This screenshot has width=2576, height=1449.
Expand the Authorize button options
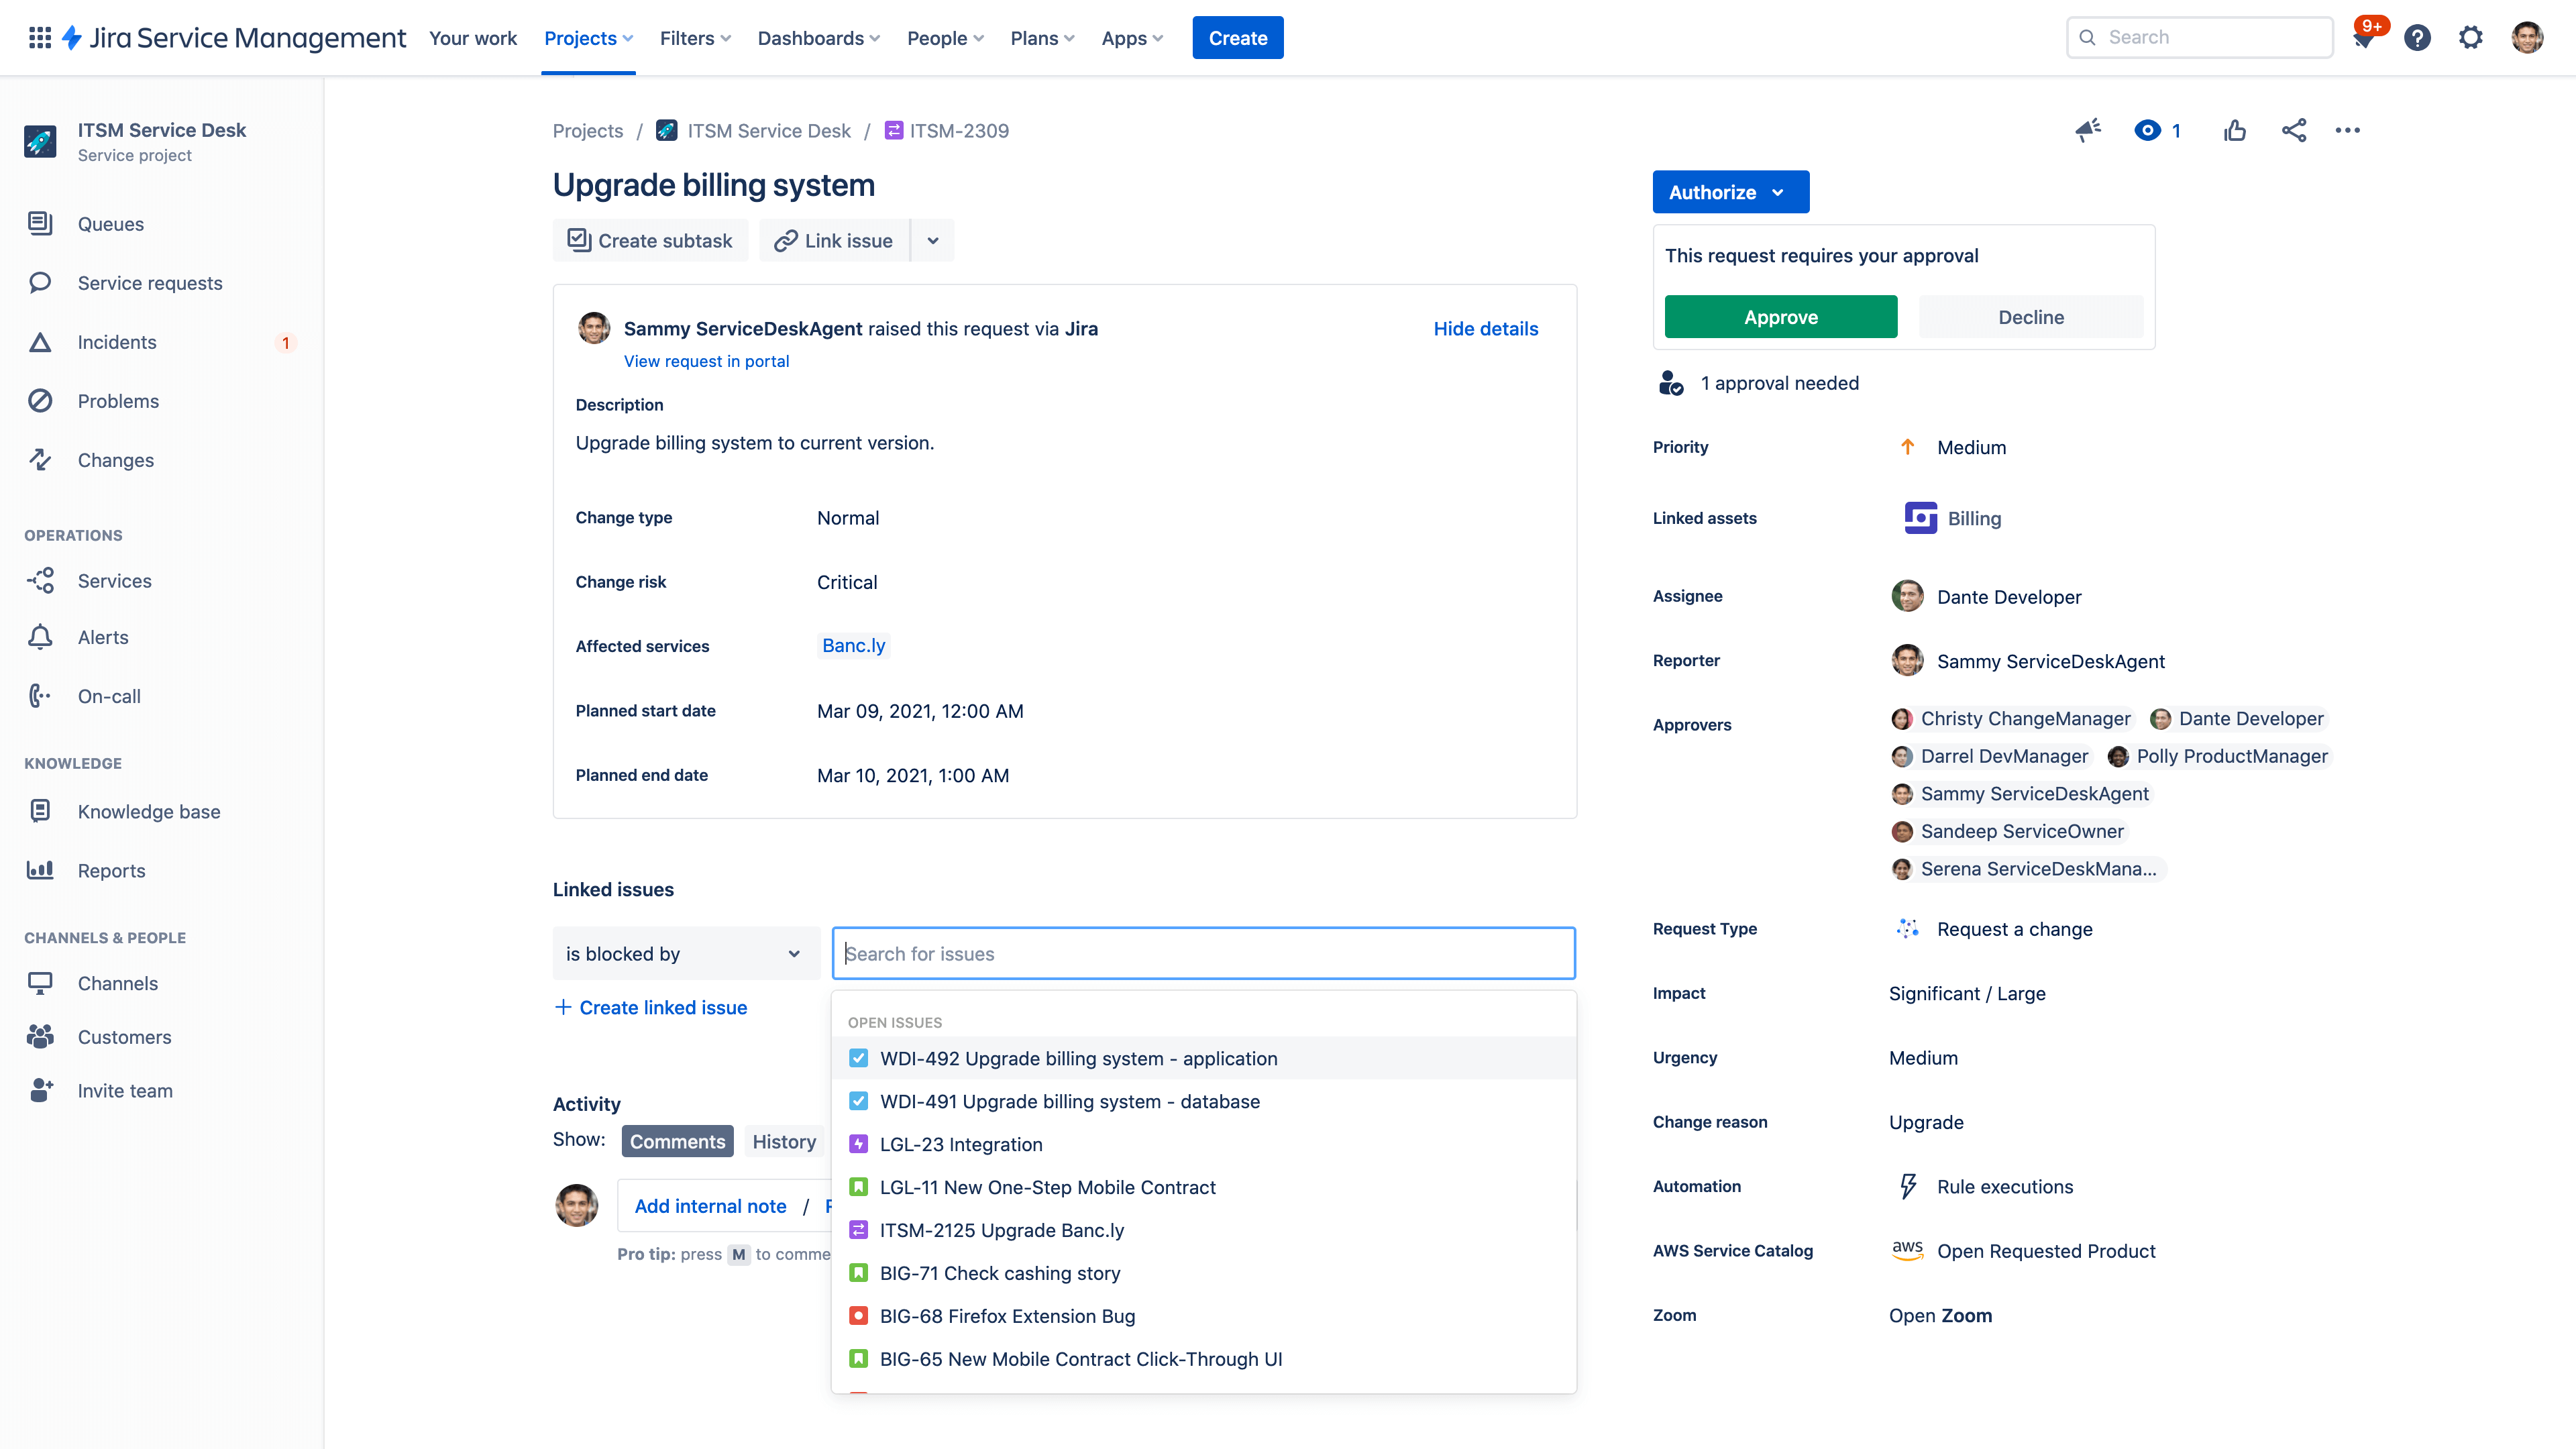tap(1779, 192)
